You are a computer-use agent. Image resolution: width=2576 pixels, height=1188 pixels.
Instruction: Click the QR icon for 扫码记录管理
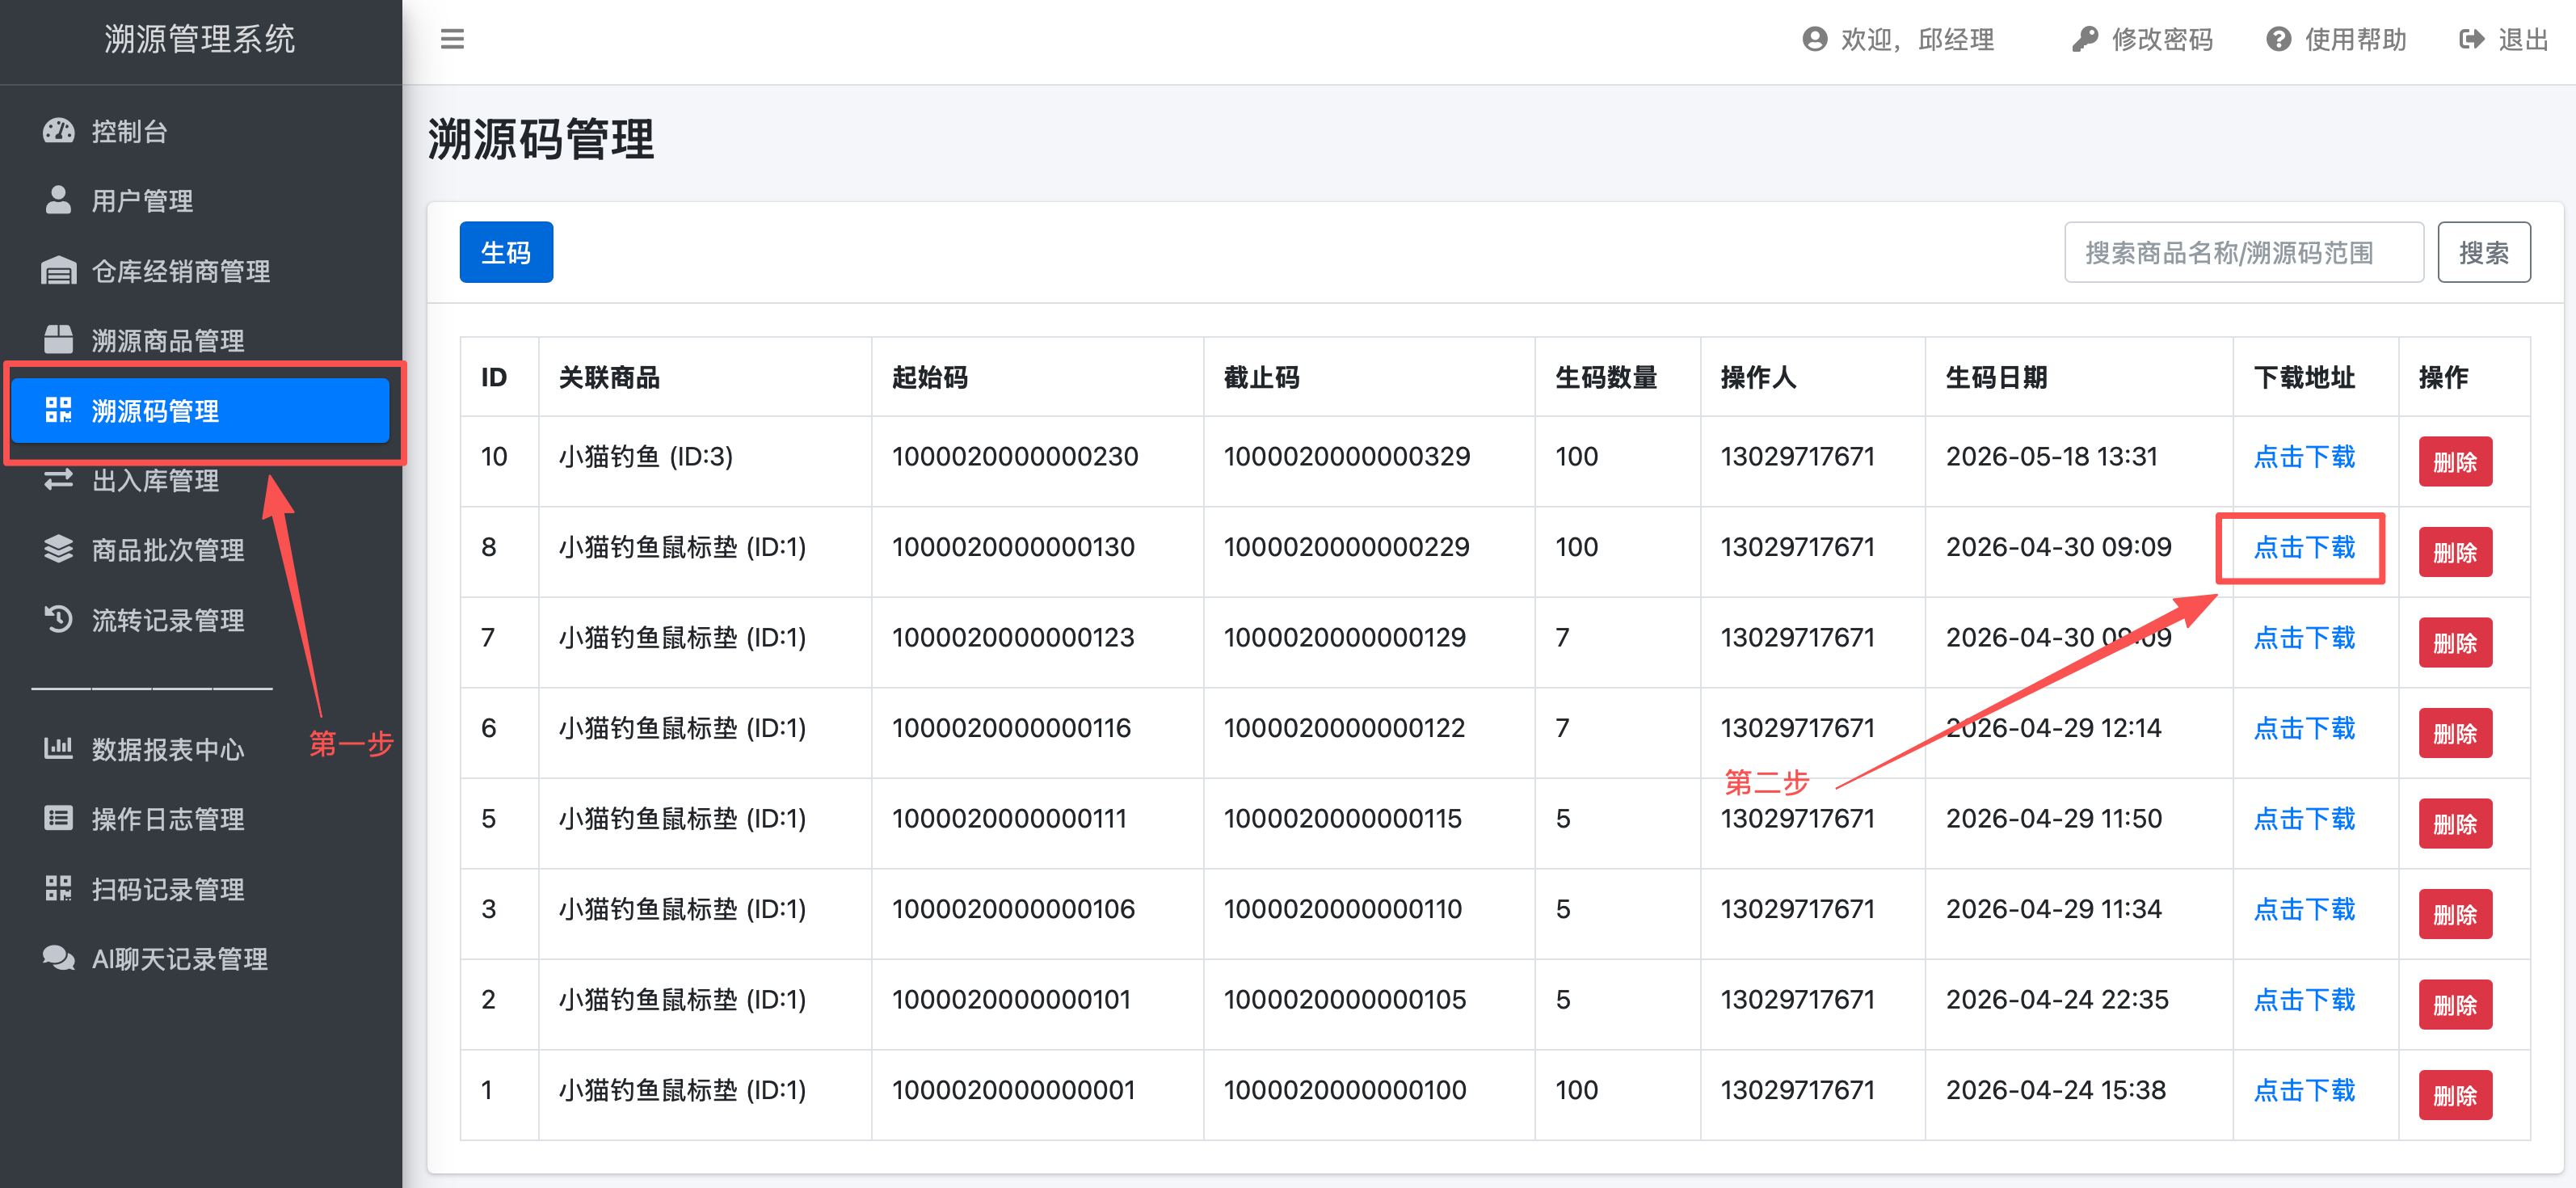click(x=59, y=888)
